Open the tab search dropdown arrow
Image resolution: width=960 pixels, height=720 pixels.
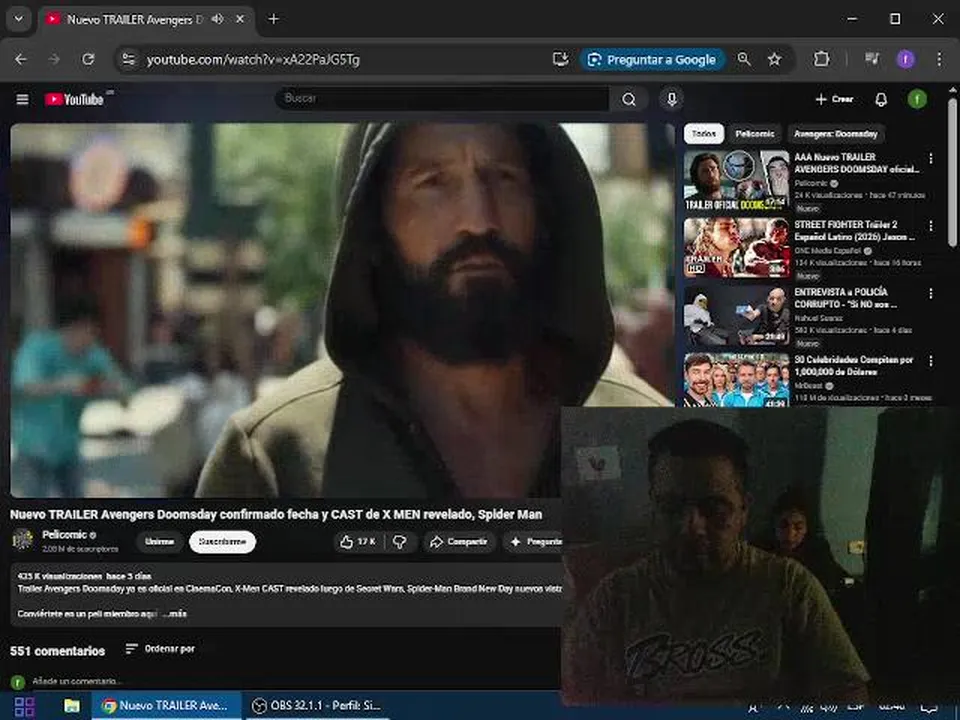coord(18,19)
